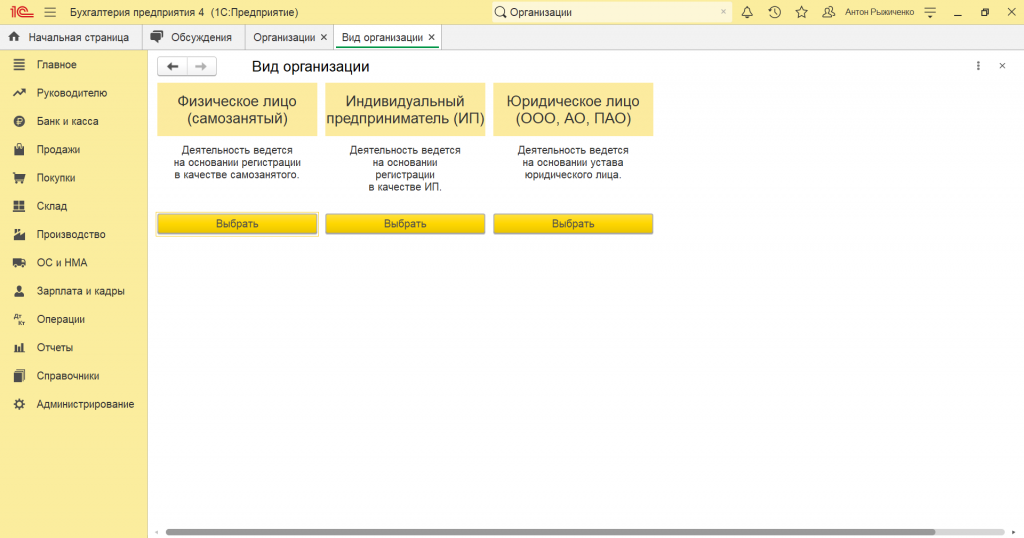The height and width of the screenshot is (538, 1024).
Task: Clear the search field with the x
Action: coord(723,12)
